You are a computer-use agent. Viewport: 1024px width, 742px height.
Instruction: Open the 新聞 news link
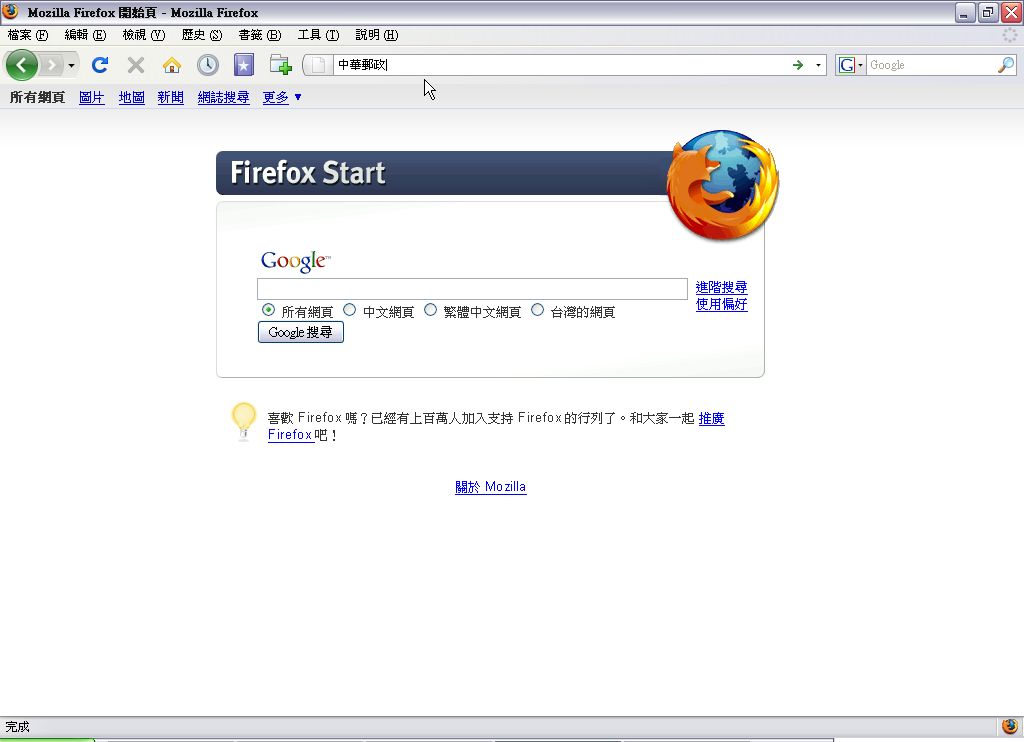click(x=170, y=97)
